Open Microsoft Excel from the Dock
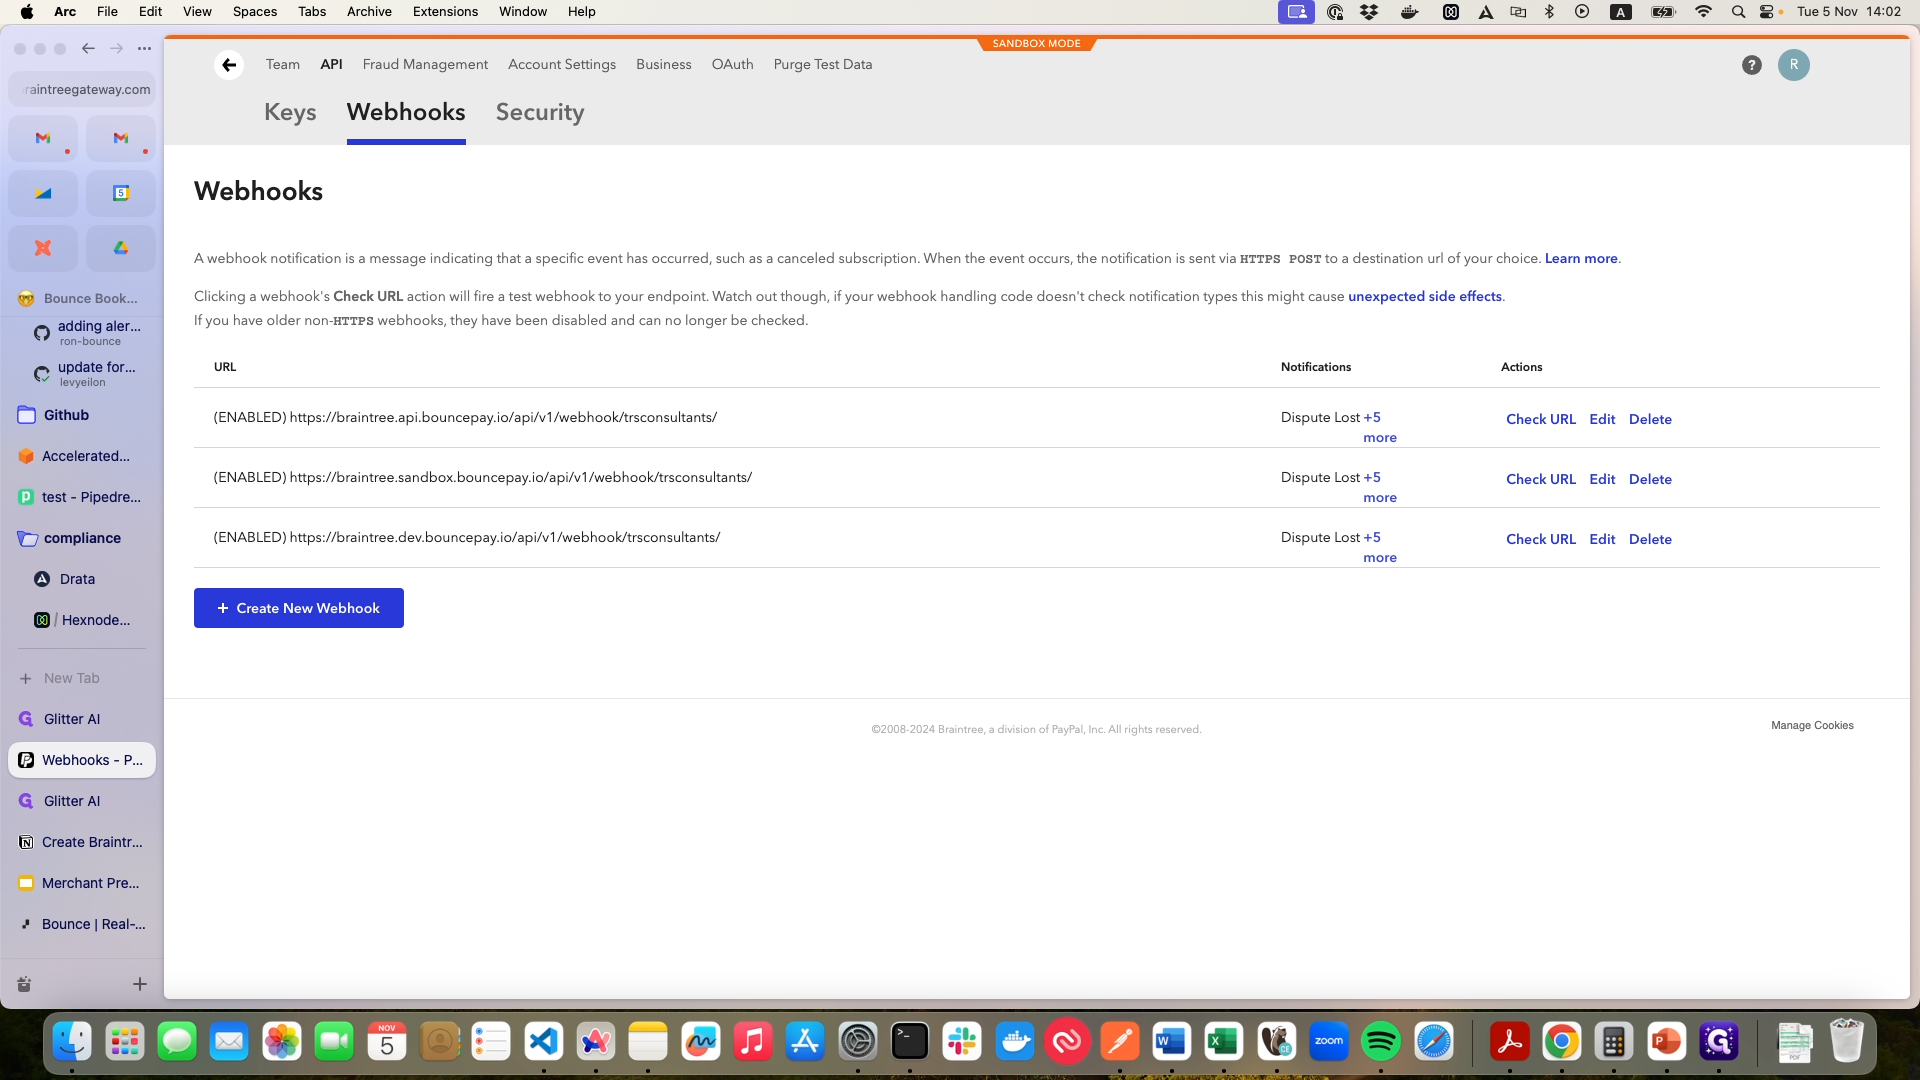Viewport: 1920px width, 1080px height. (1224, 1042)
